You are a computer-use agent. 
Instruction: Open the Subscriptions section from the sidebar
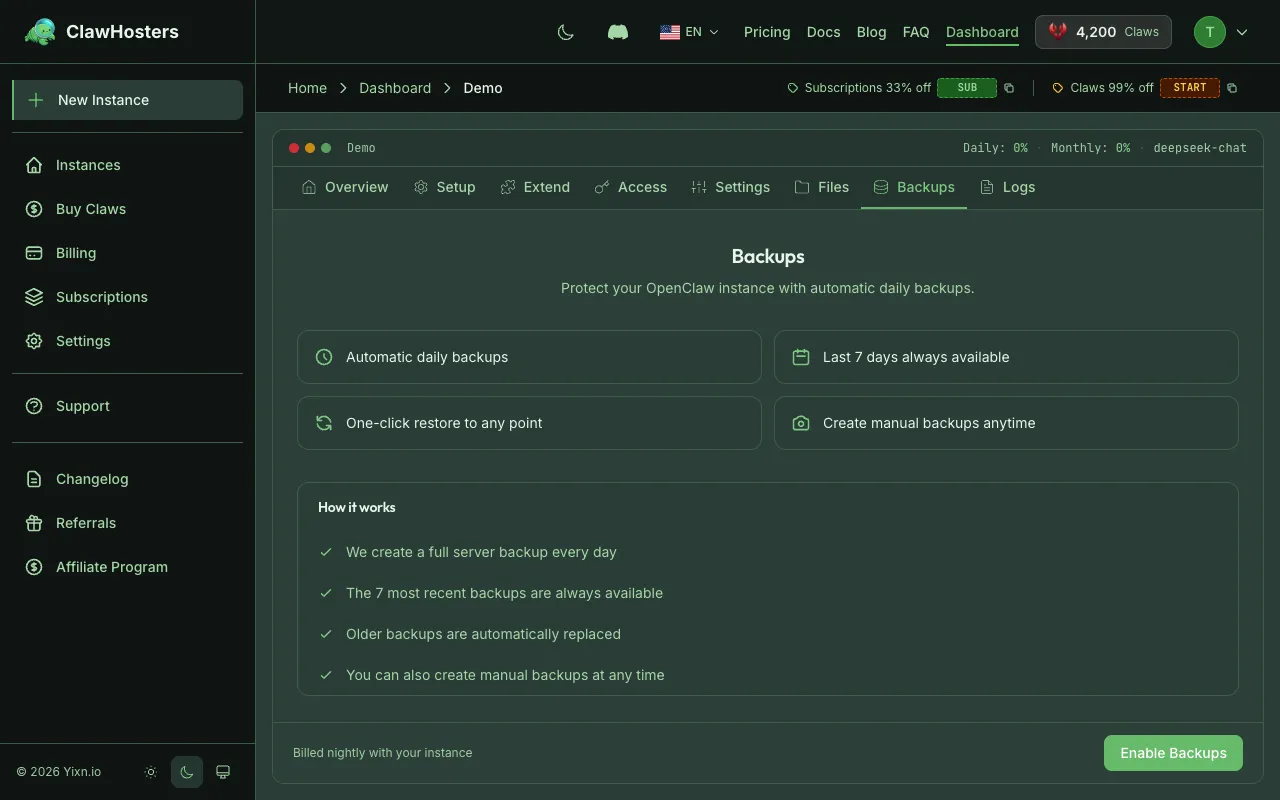pyautogui.click(x=101, y=297)
